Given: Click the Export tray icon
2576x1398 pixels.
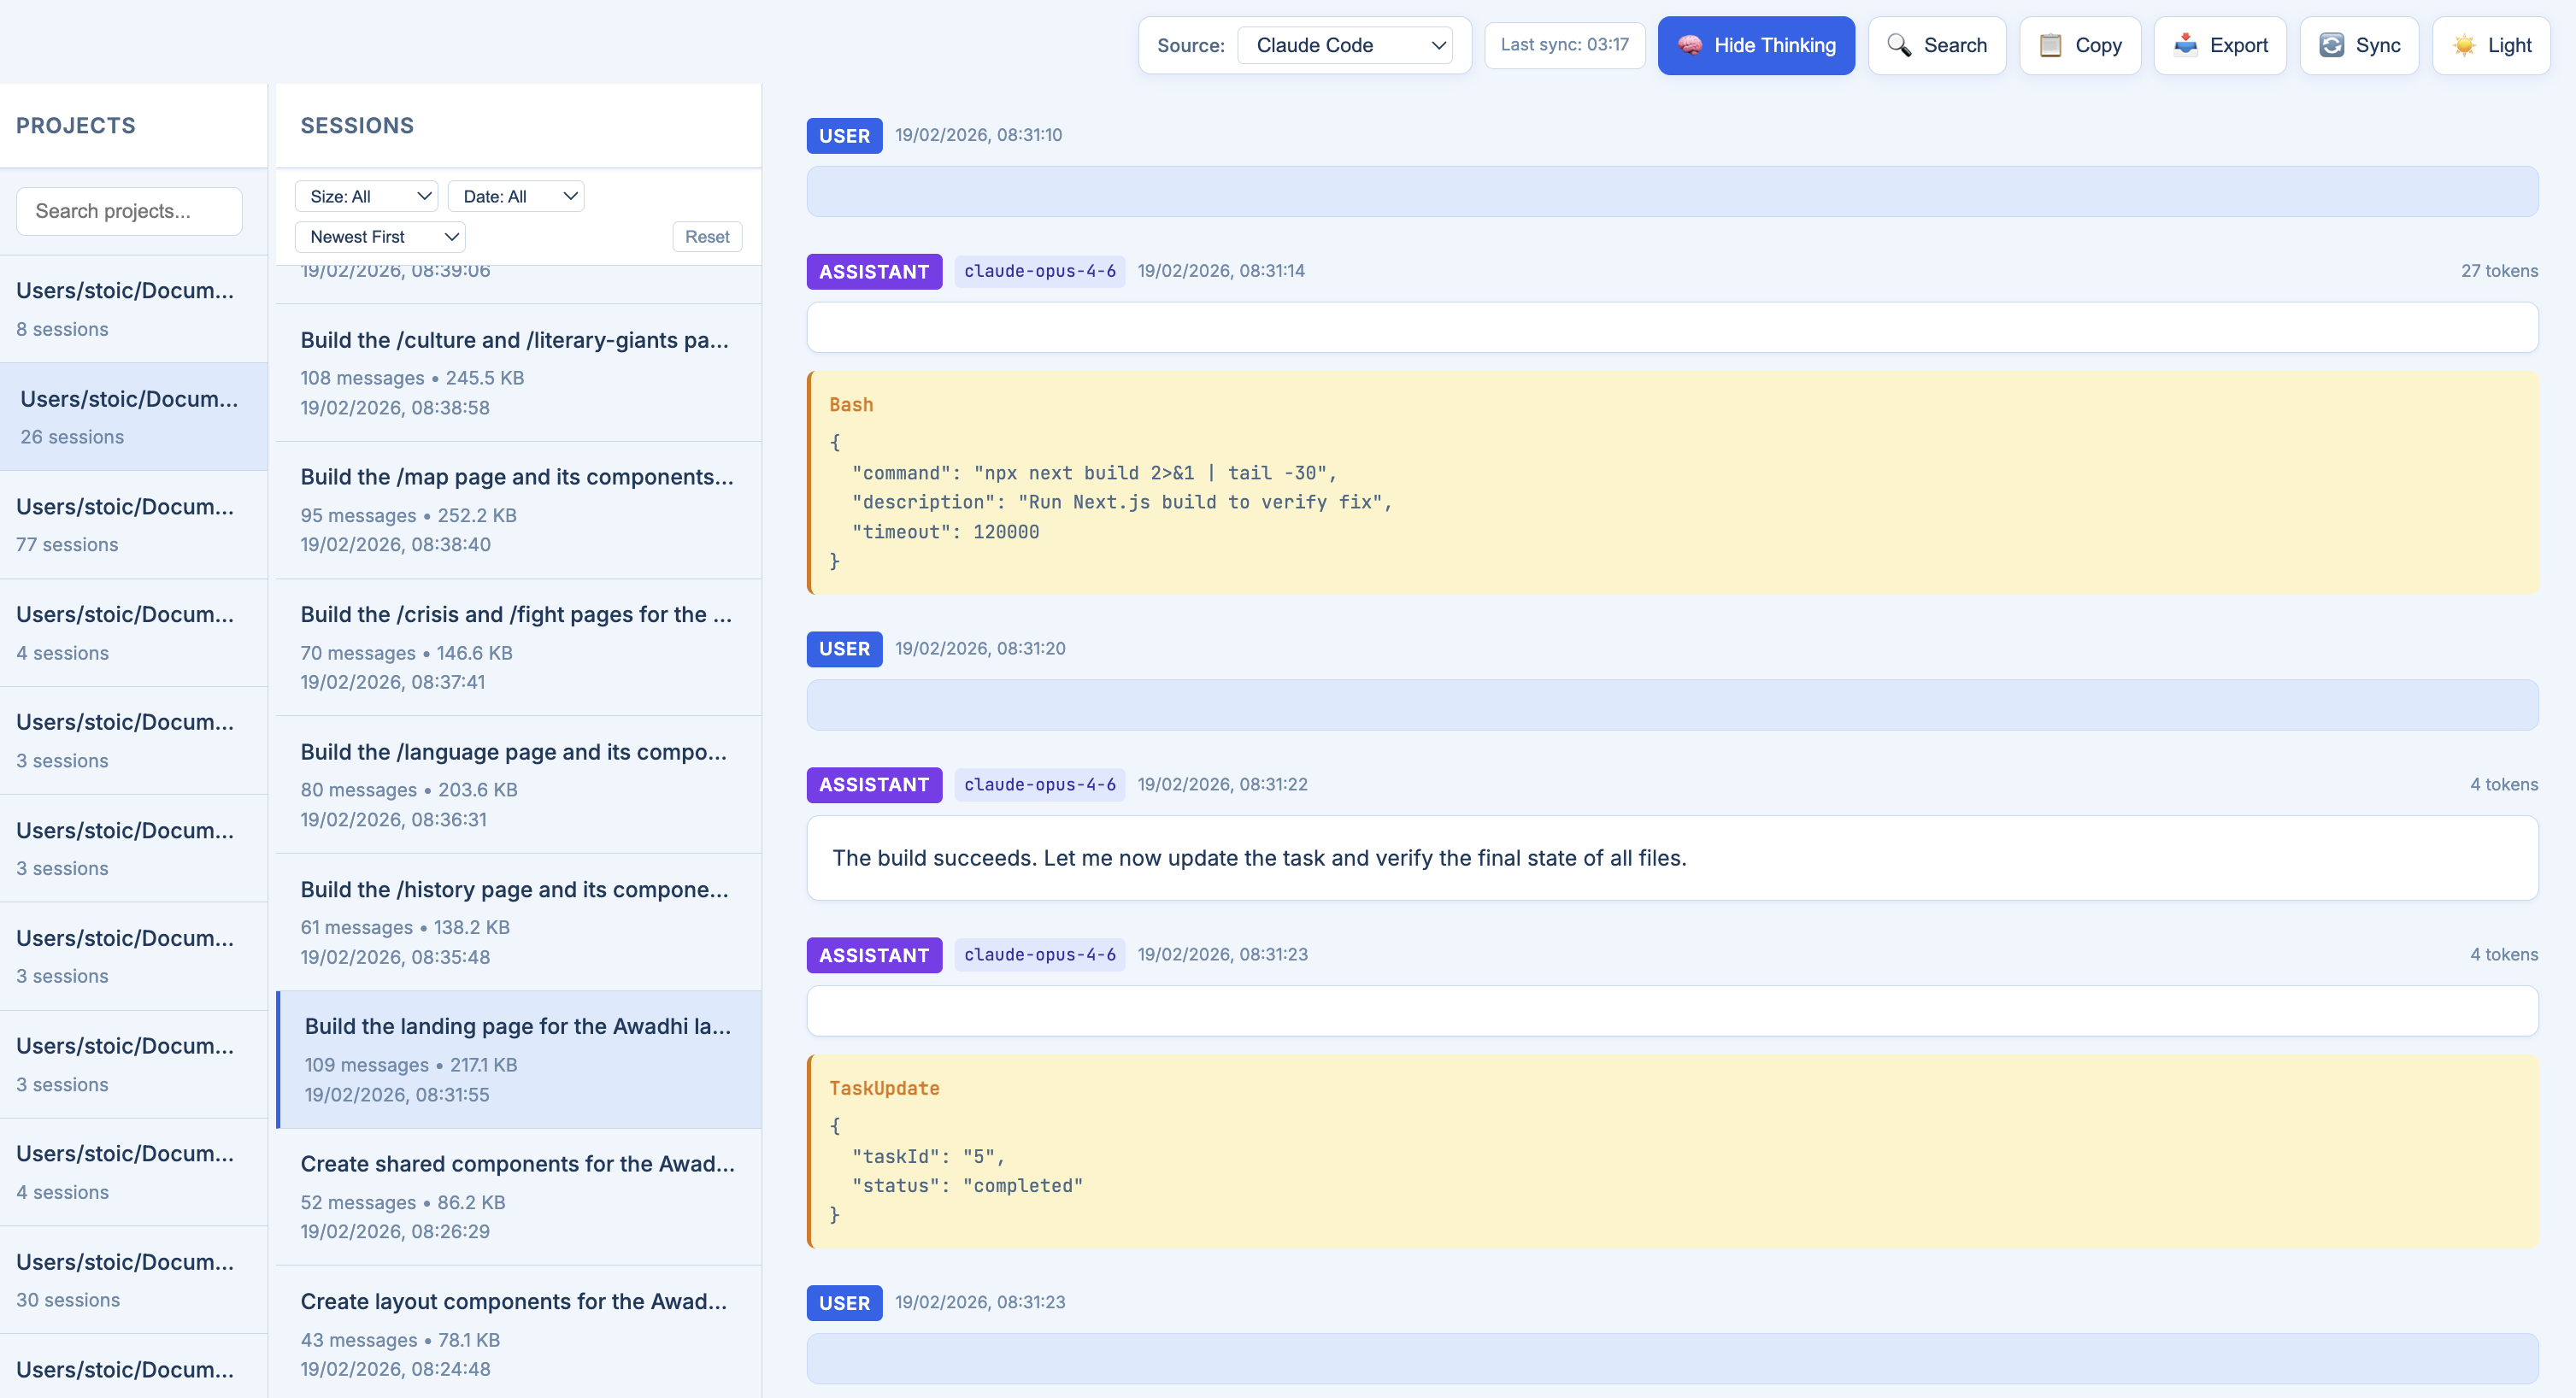Looking at the screenshot, I should pos(2185,45).
